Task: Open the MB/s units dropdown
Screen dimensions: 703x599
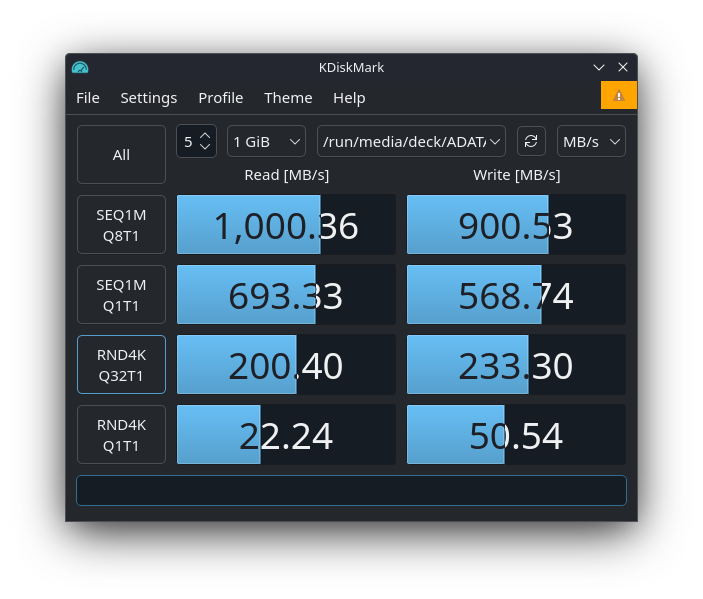Action: click(x=591, y=141)
